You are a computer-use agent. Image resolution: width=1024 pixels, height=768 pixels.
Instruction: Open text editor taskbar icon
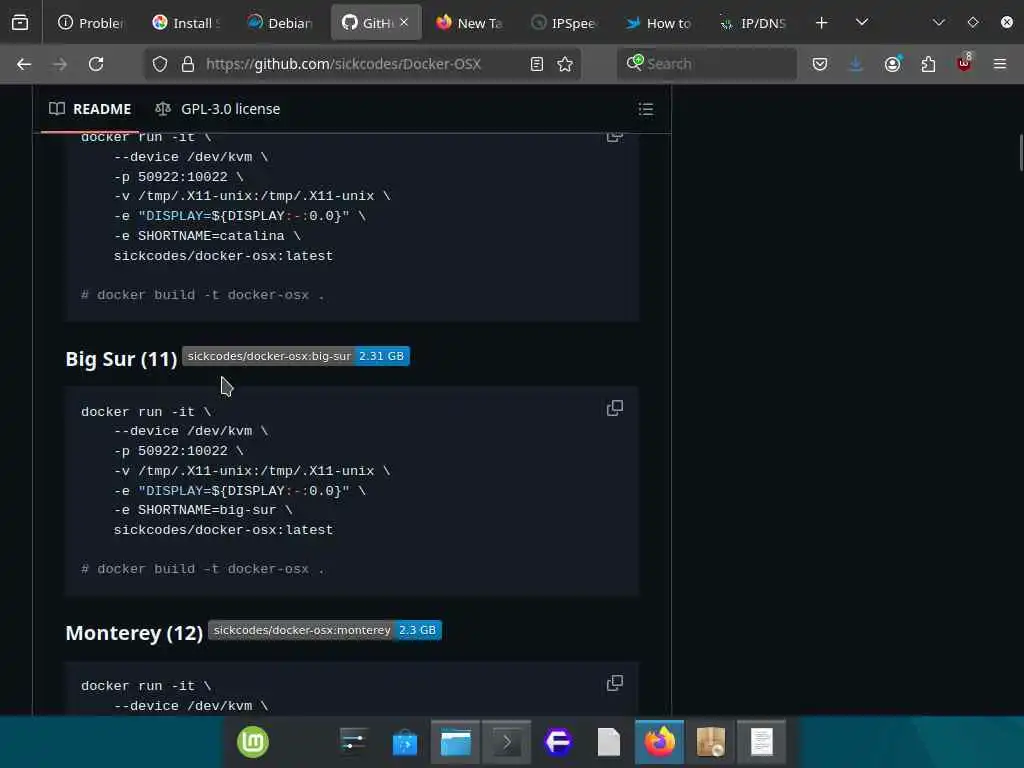coord(761,742)
